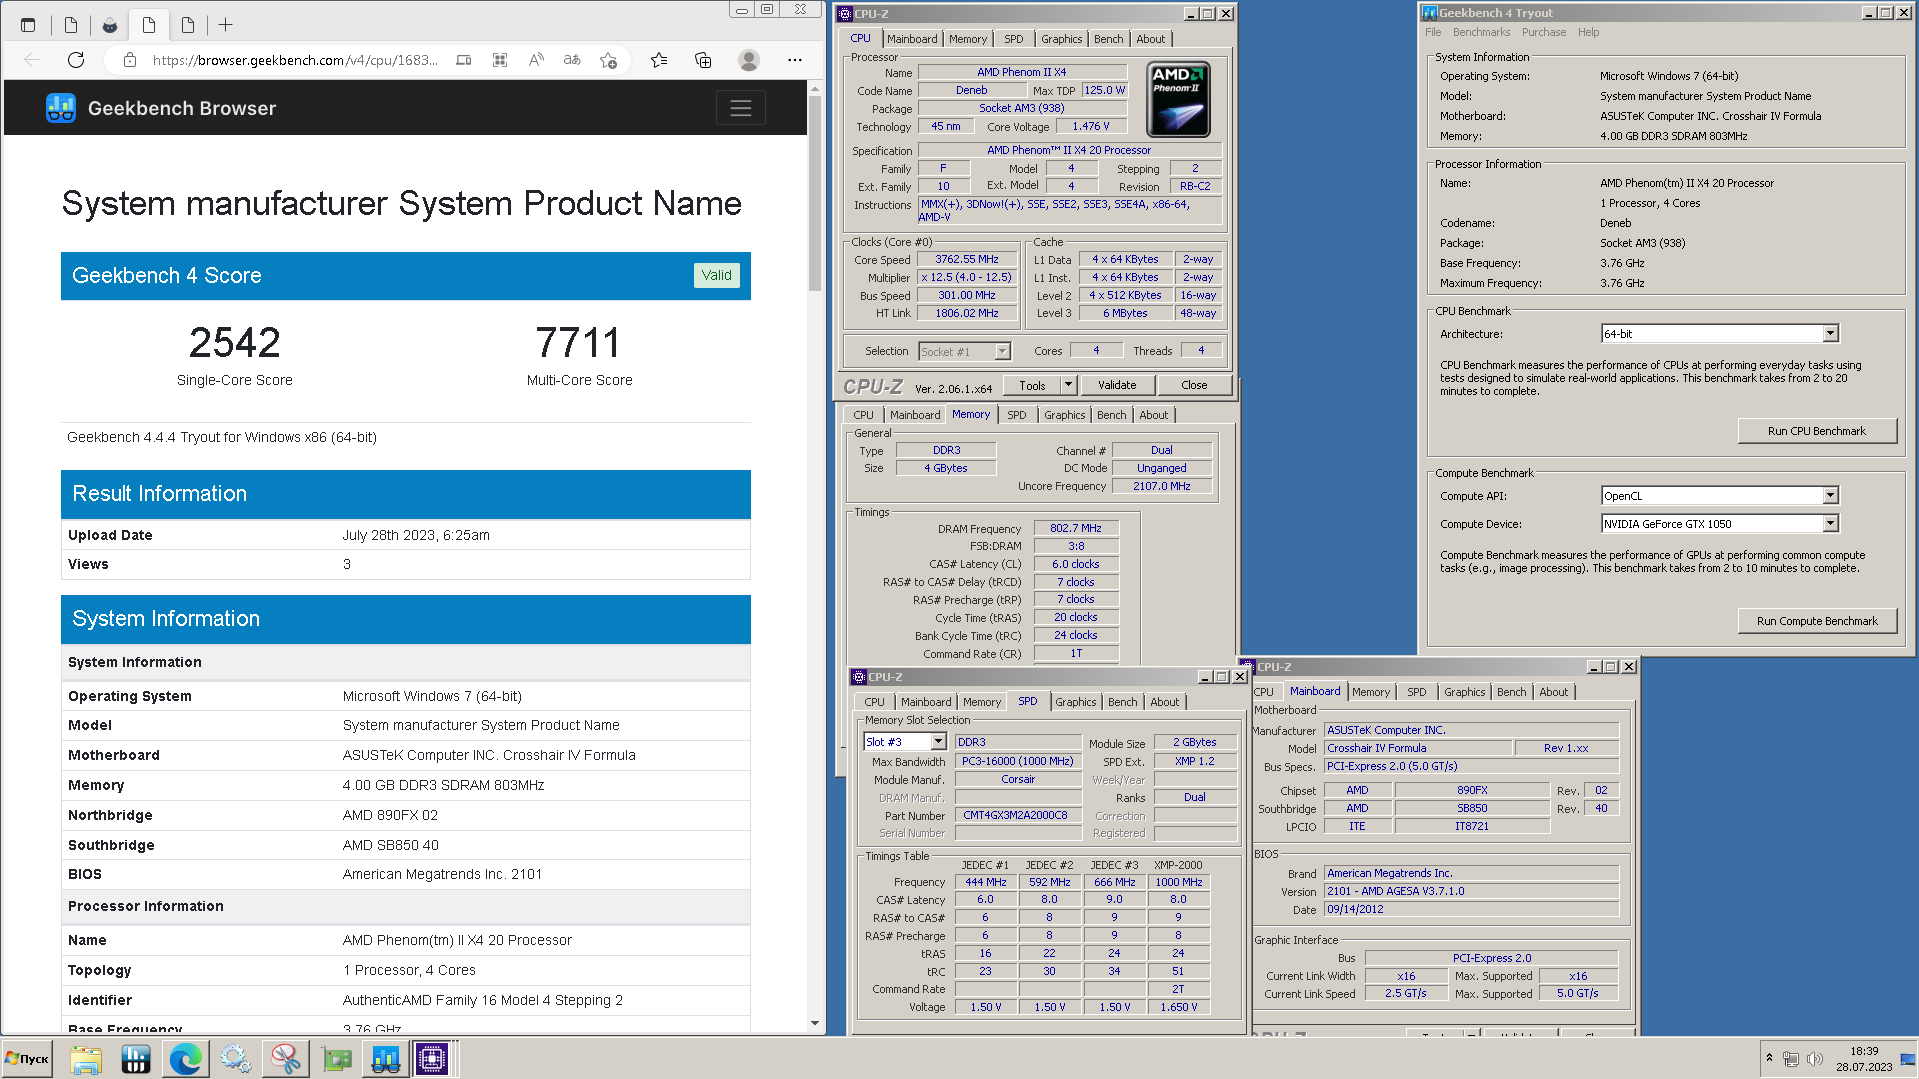Switch to Bench tab in top CPU-Z window
Image resolution: width=1919 pixels, height=1079 pixels.
pos(1108,39)
